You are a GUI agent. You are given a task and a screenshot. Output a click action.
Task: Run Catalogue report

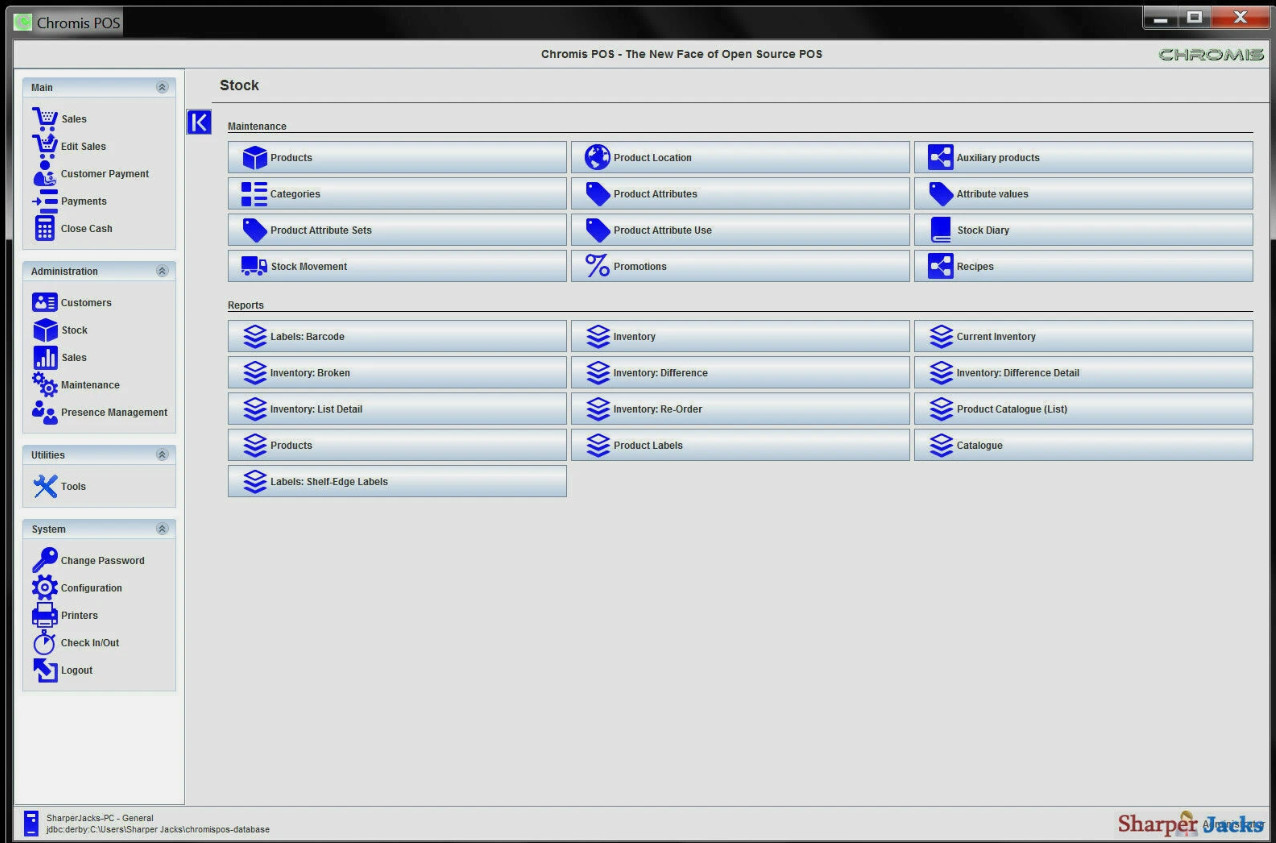pos(1084,445)
